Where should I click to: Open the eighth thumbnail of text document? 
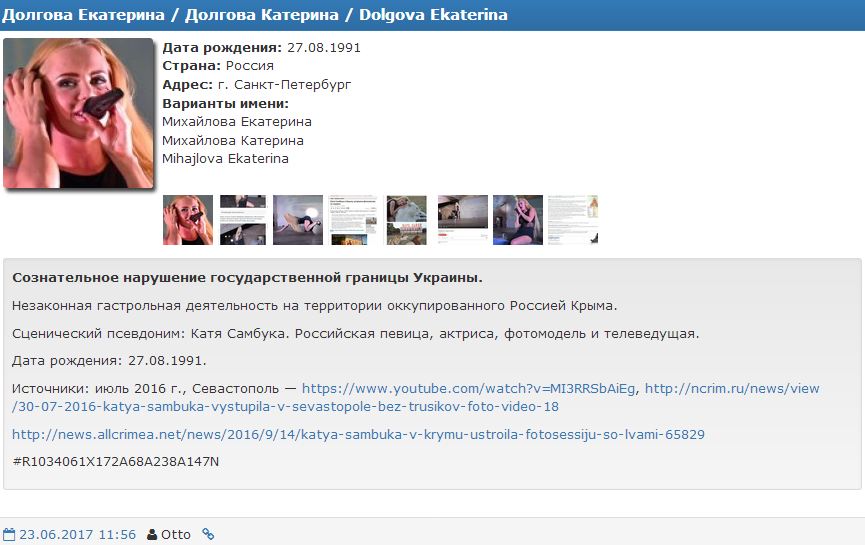coord(573,220)
